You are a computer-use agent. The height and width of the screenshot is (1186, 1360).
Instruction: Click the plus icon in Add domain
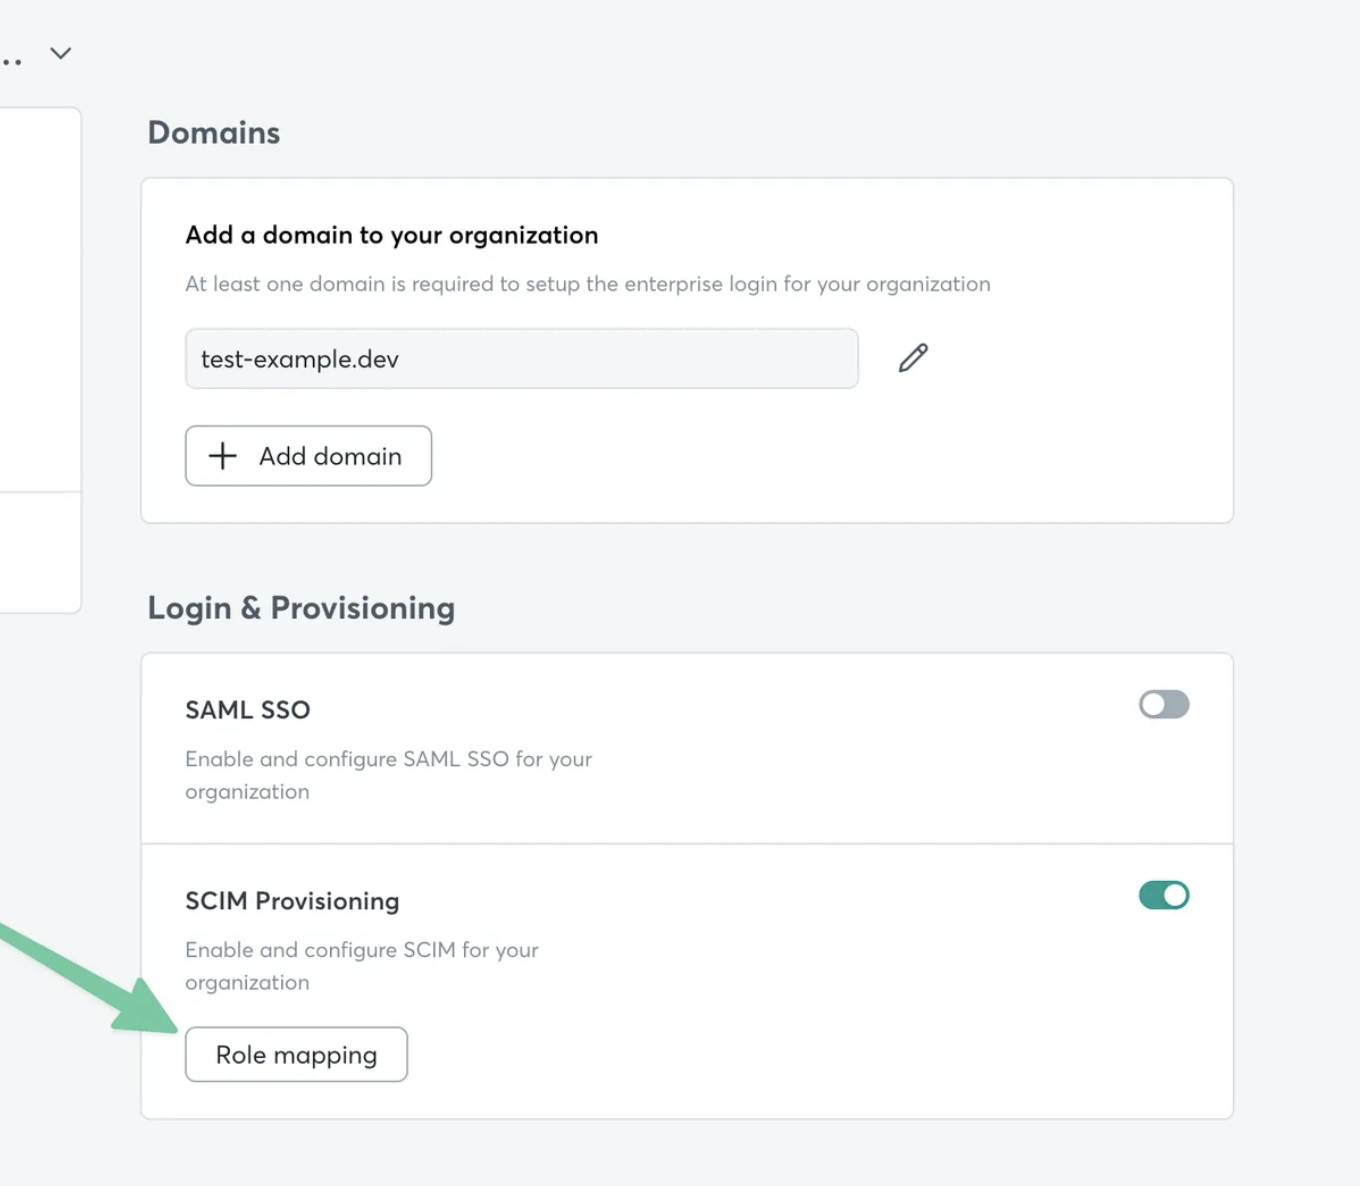223,456
